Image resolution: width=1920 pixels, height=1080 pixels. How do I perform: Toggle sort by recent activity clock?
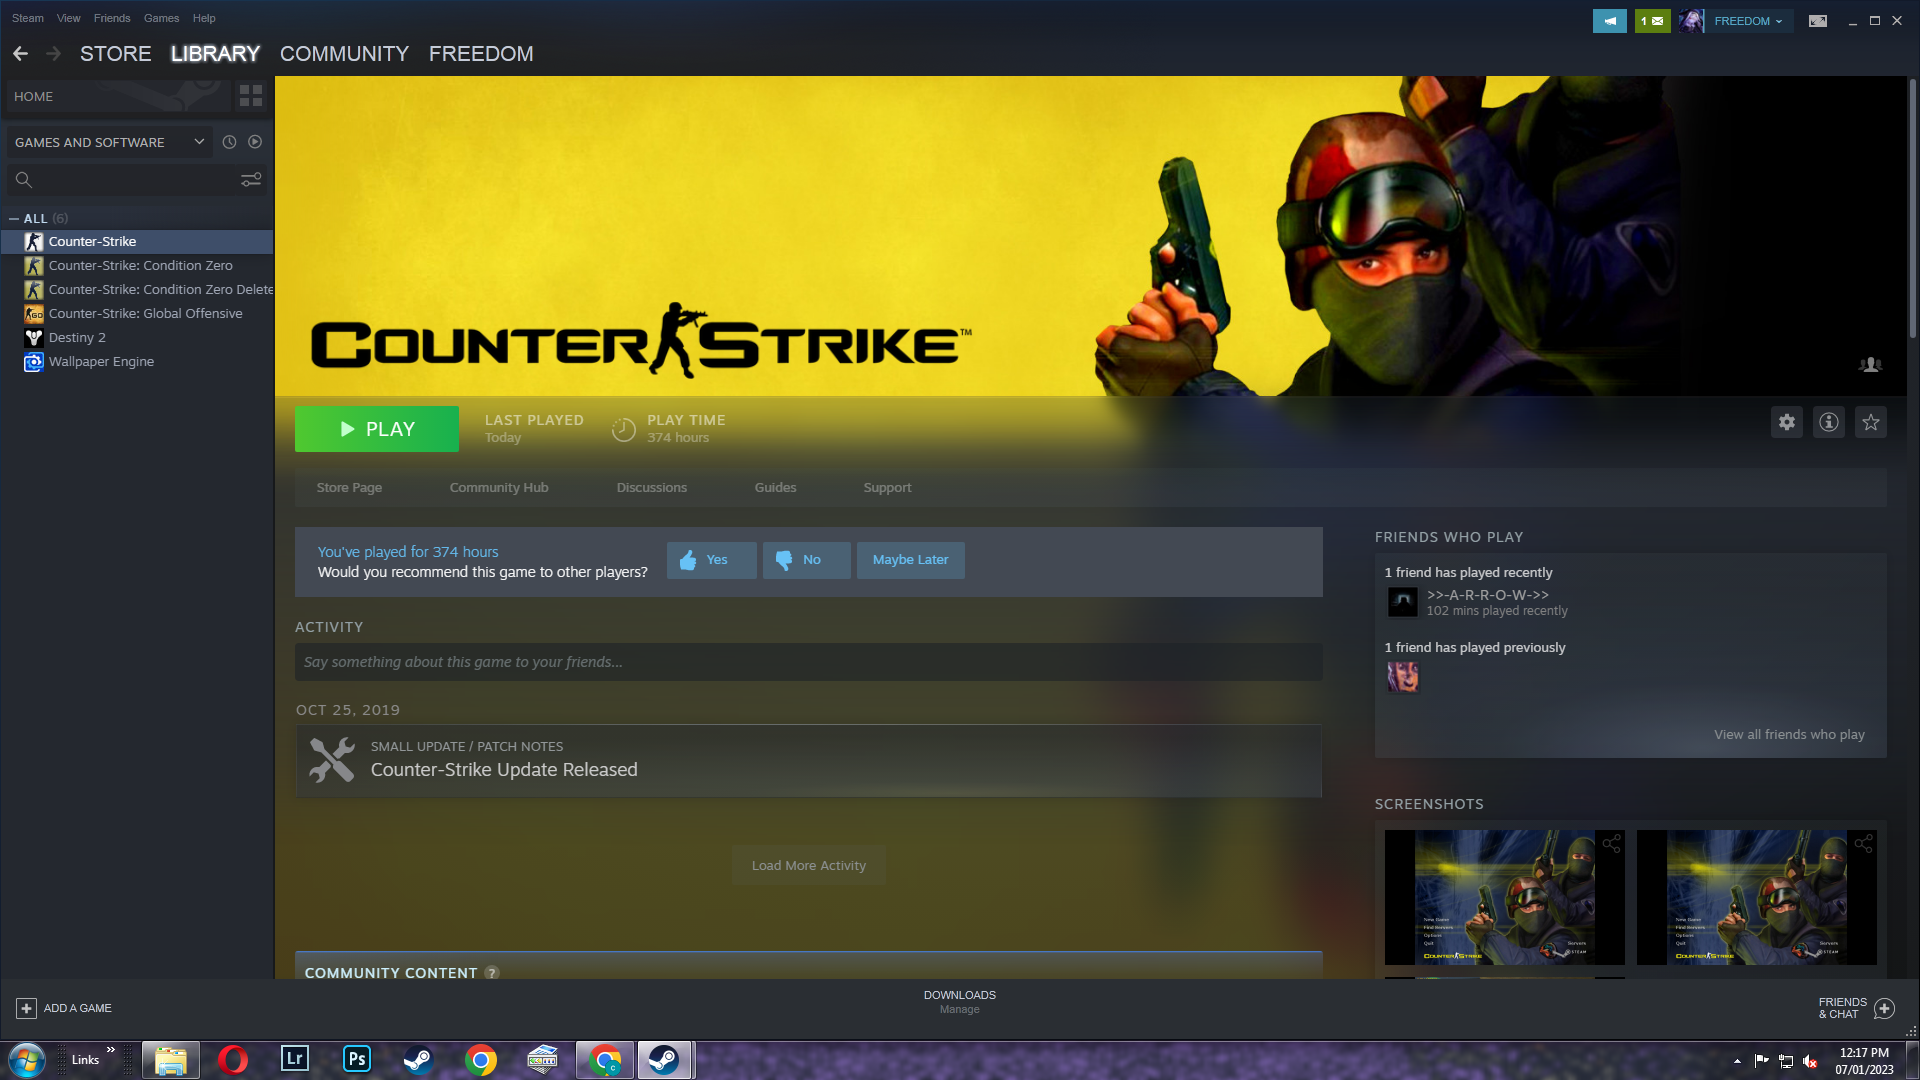tap(229, 142)
